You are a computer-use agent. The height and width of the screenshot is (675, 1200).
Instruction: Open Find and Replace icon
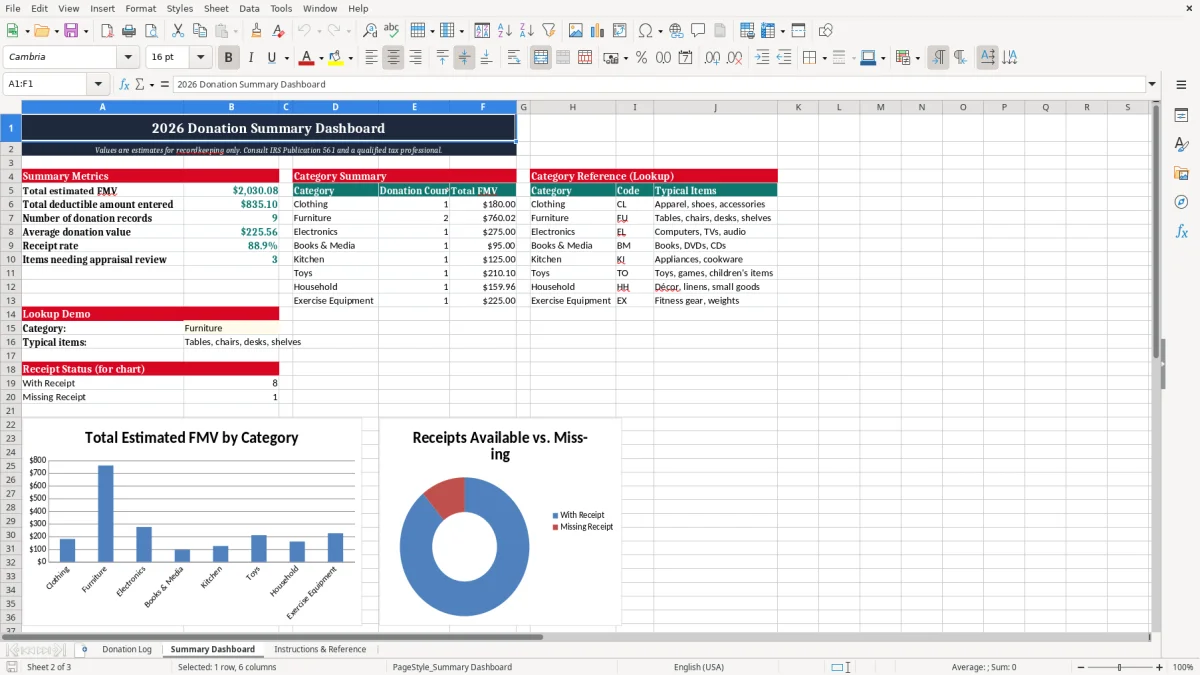(x=370, y=31)
